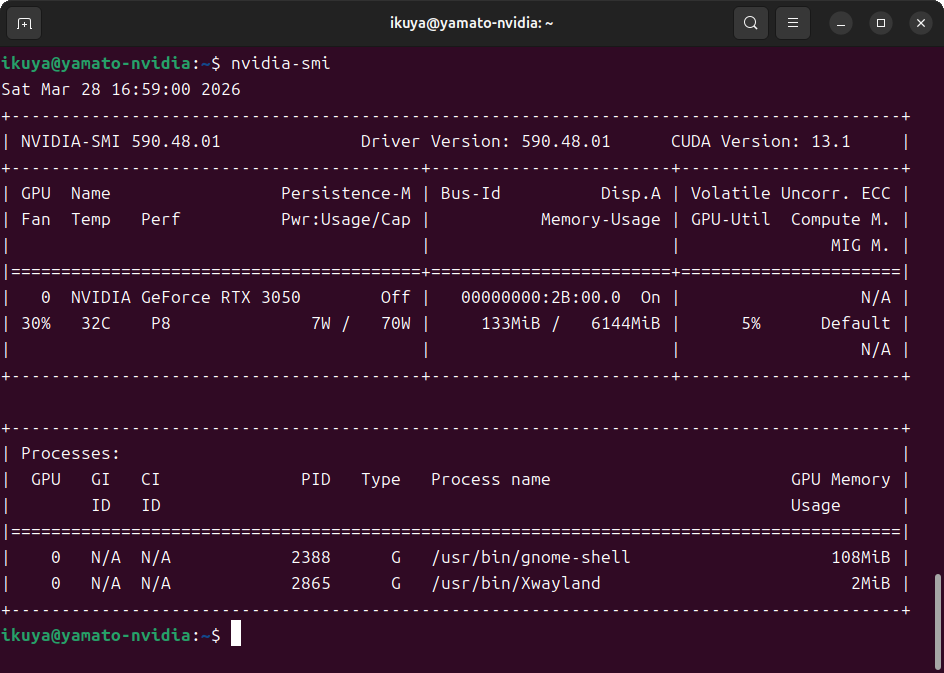Click the CUDA Version 13.1 text
The height and width of the screenshot is (673, 944).
760,141
